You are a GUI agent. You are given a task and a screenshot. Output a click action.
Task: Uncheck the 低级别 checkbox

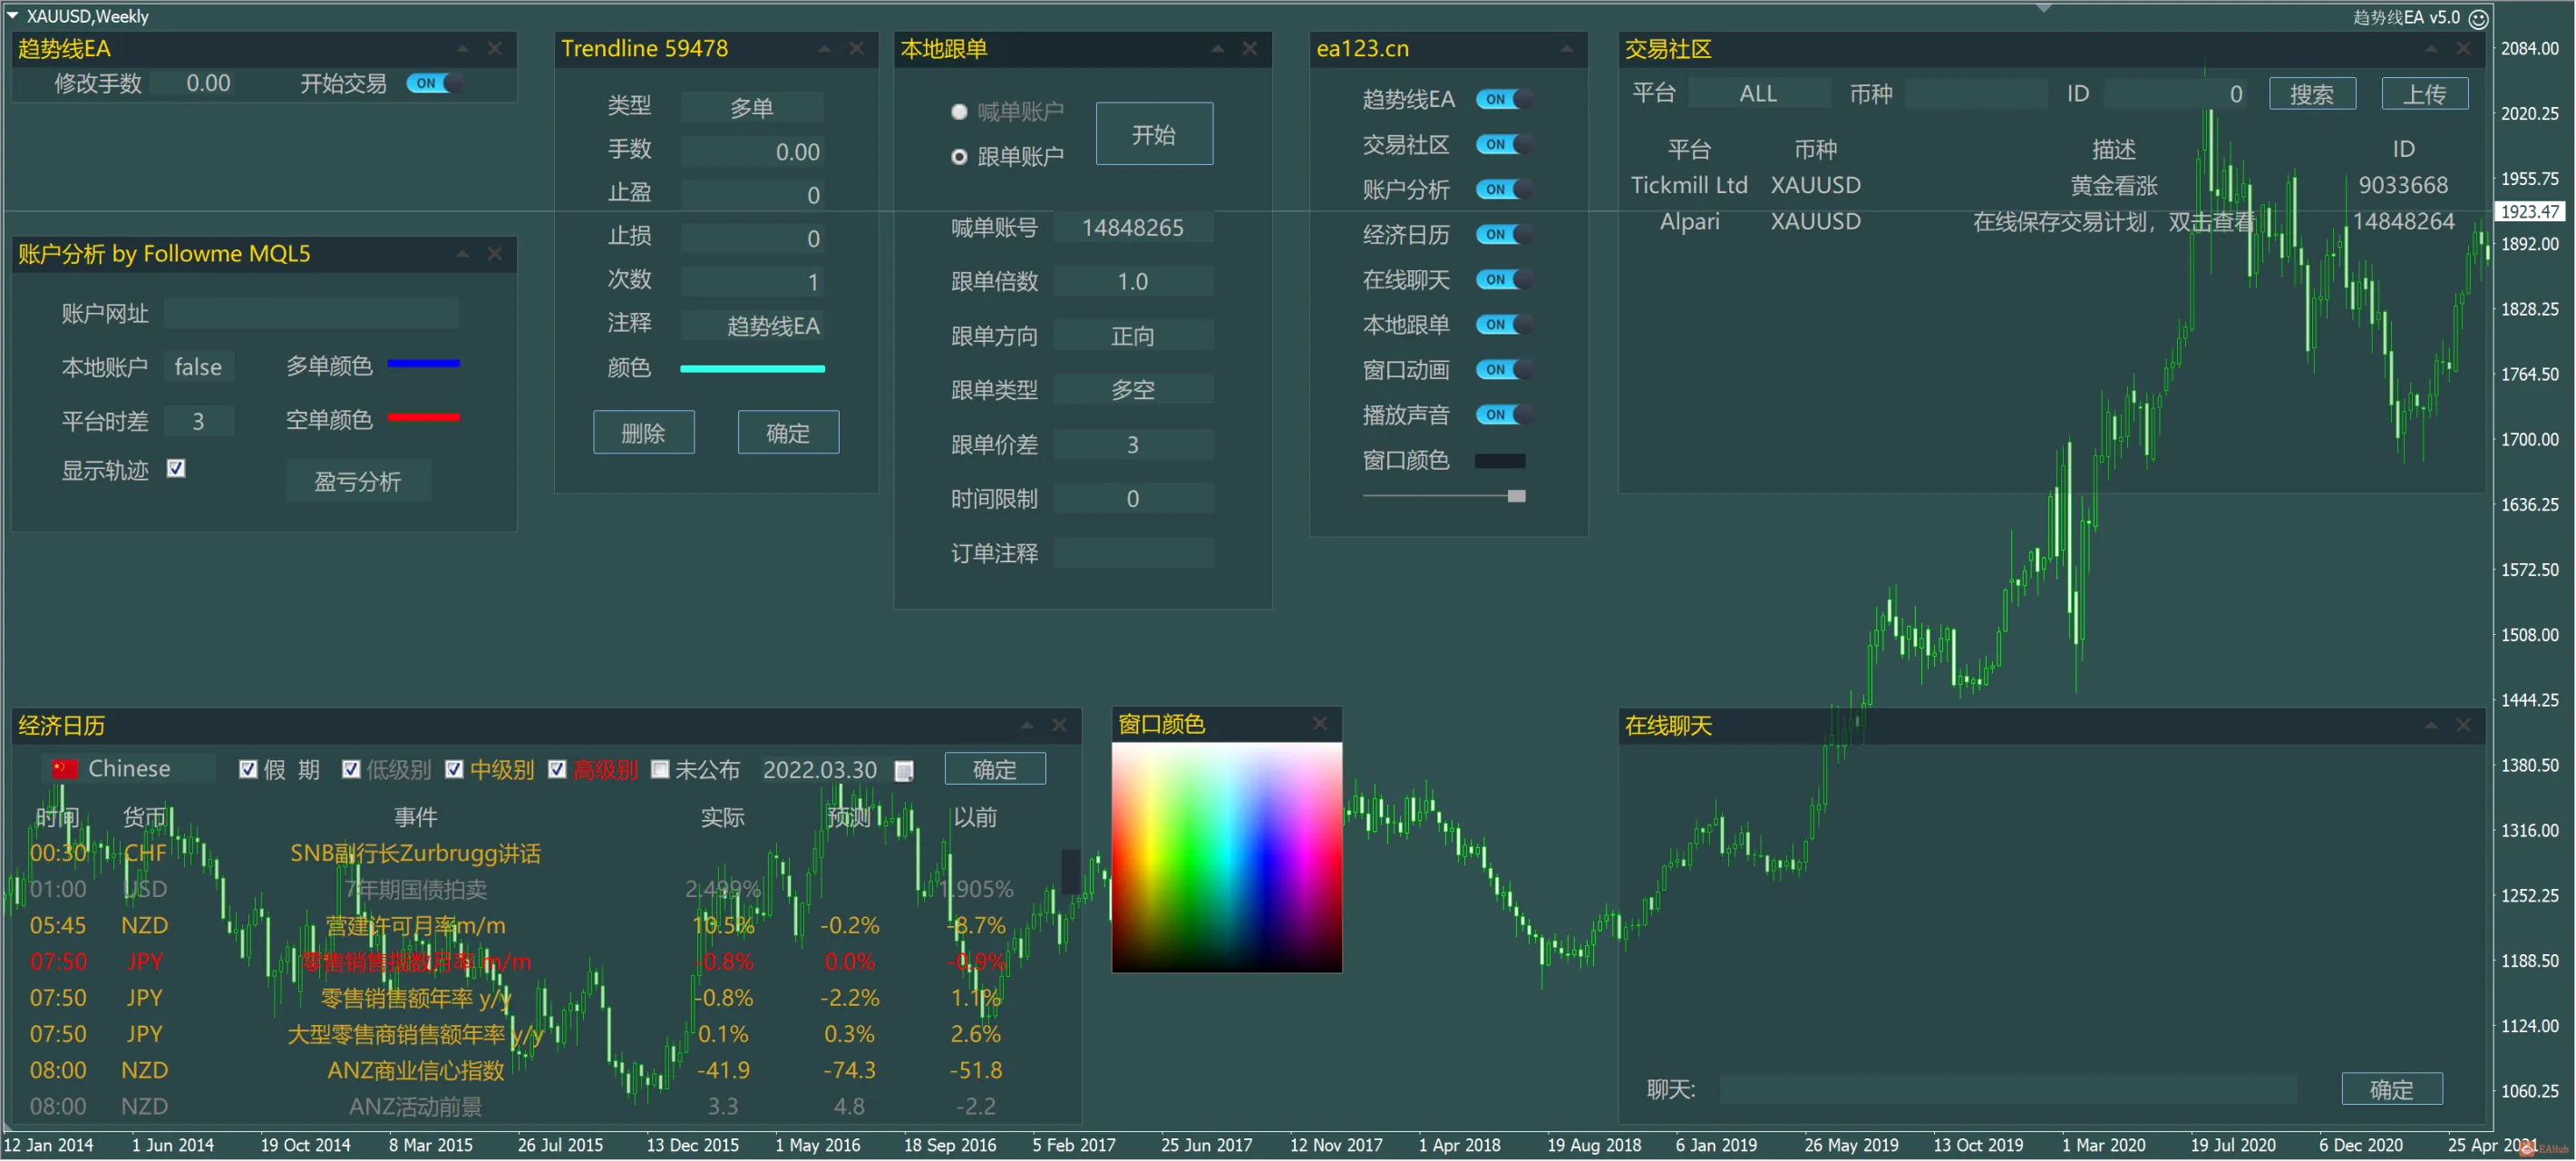pyautogui.click(x=351, y=769)
